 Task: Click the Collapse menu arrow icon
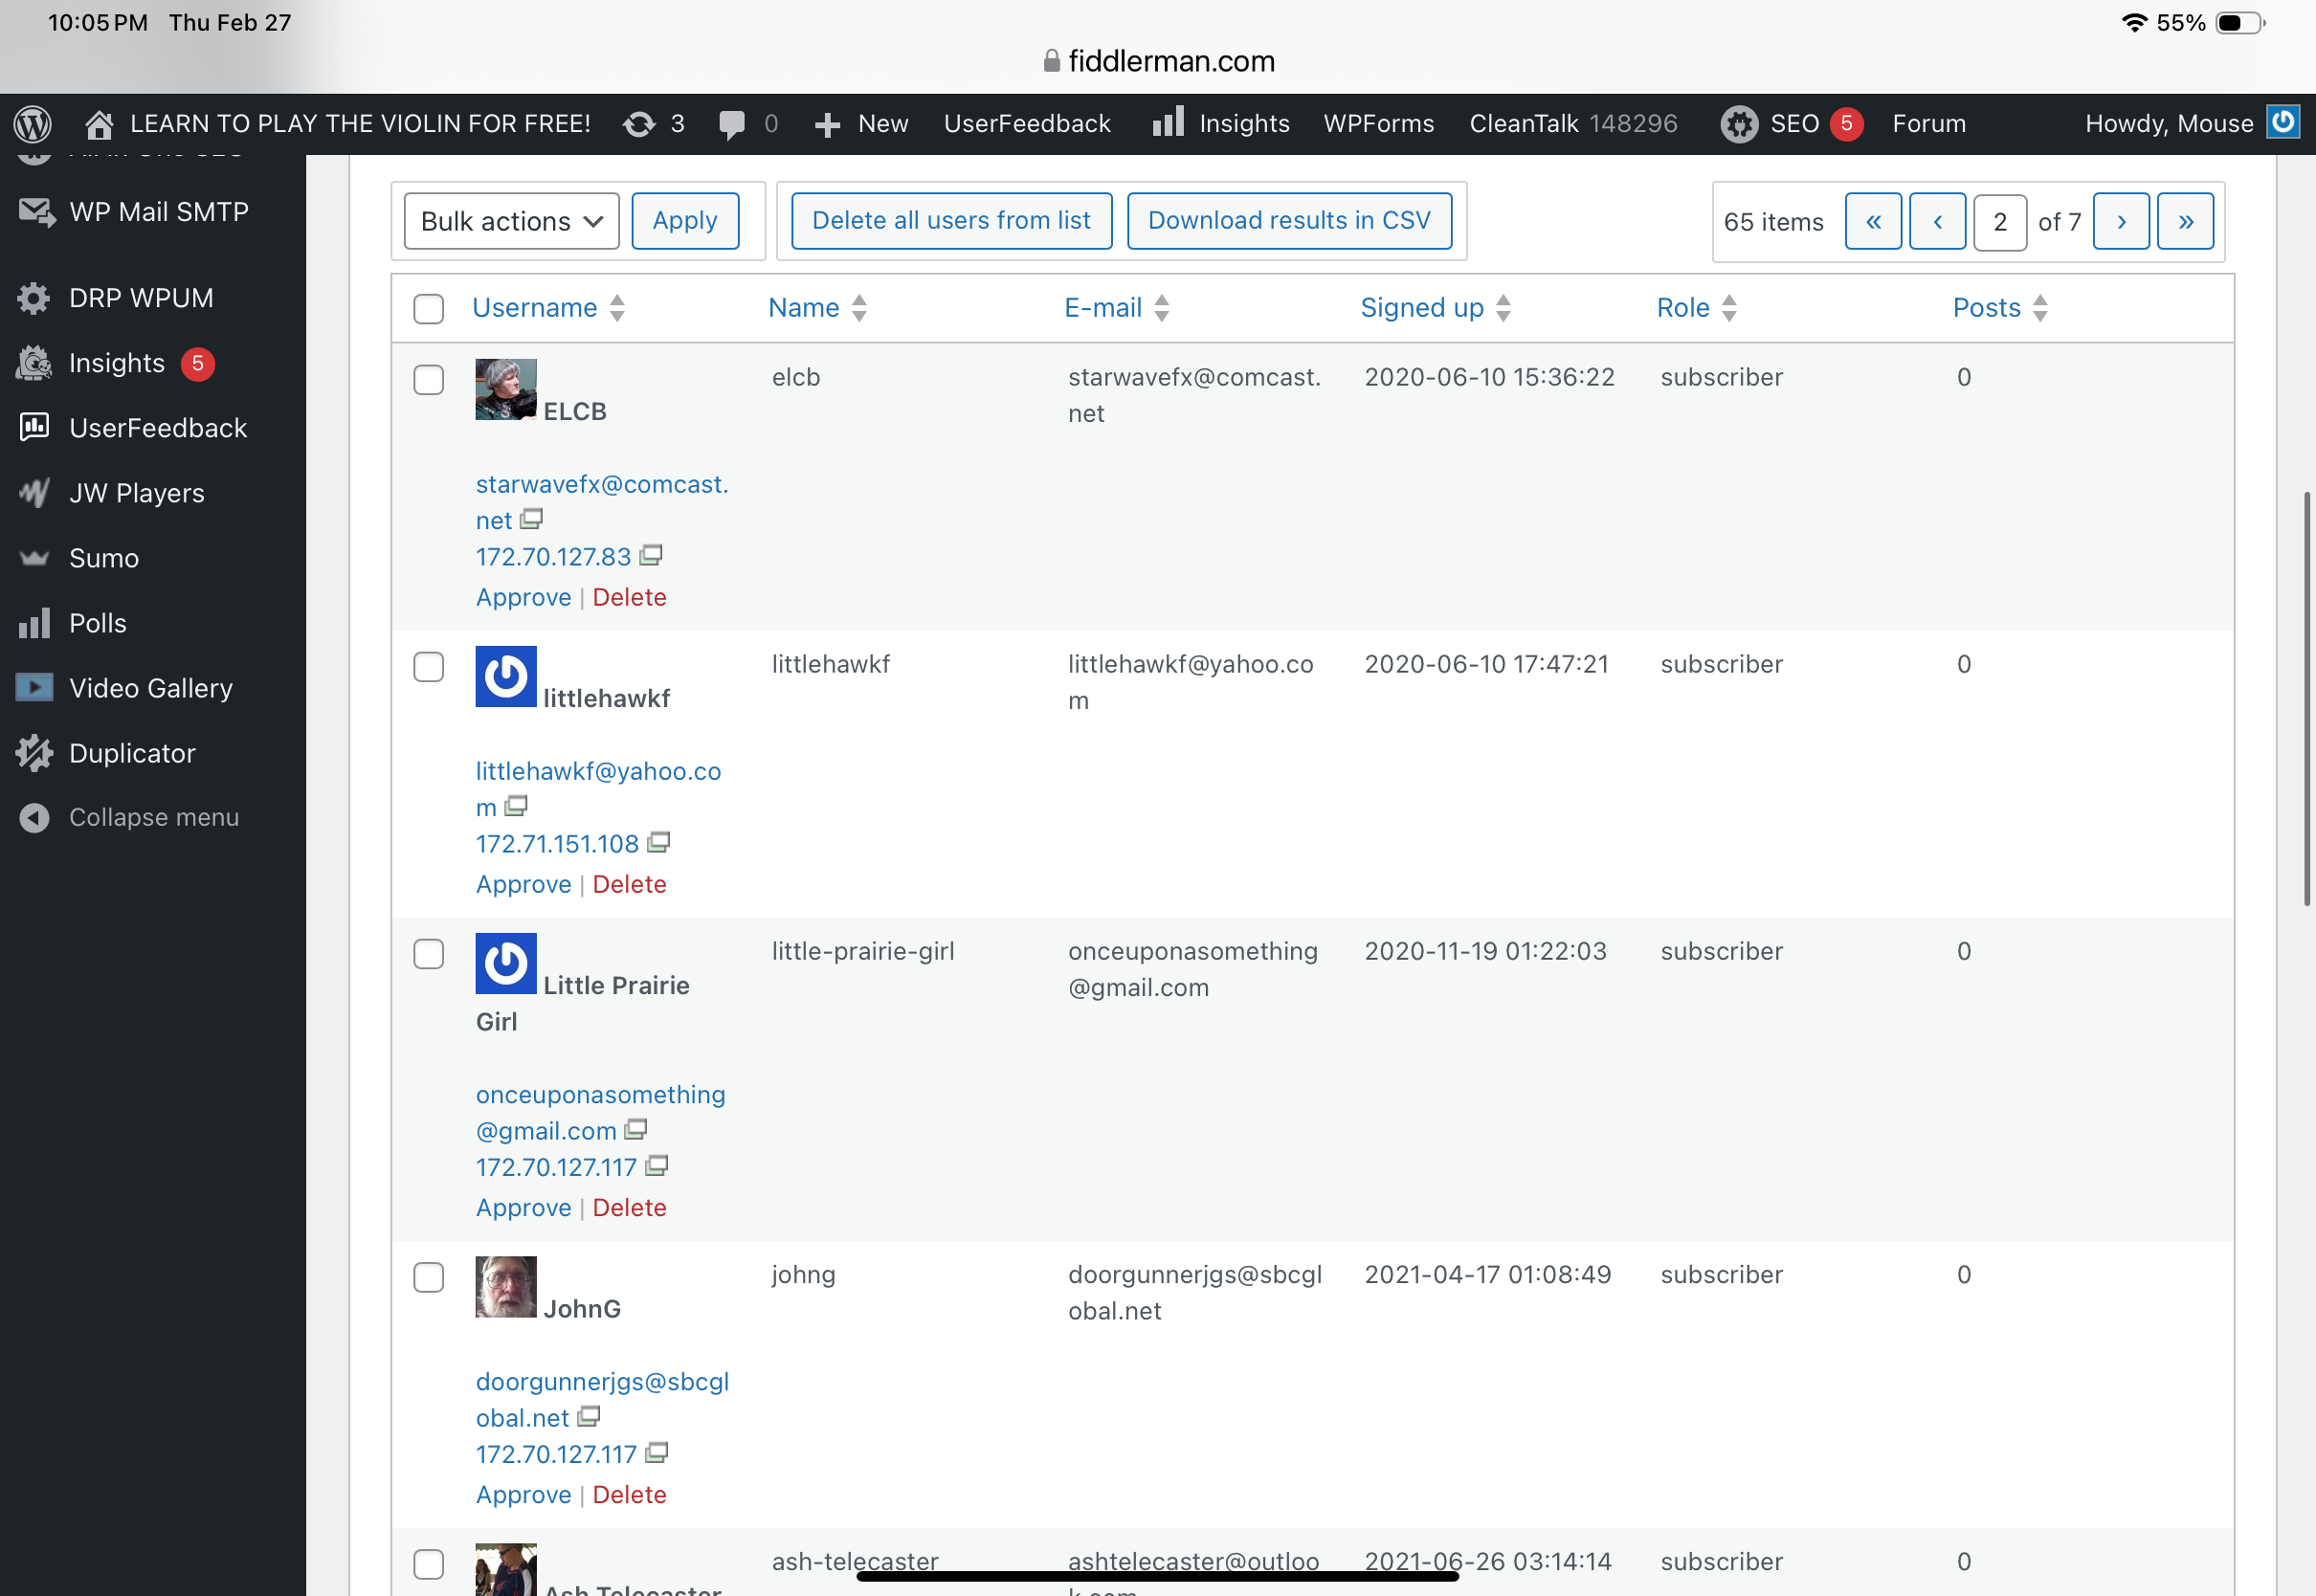[34, 818]
